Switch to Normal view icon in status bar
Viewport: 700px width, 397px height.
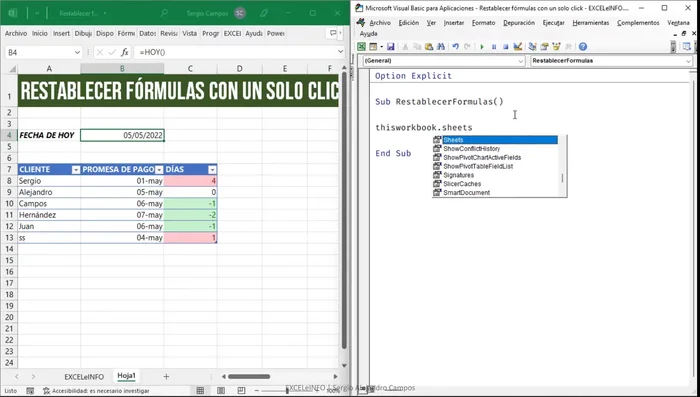click(200, 391)
